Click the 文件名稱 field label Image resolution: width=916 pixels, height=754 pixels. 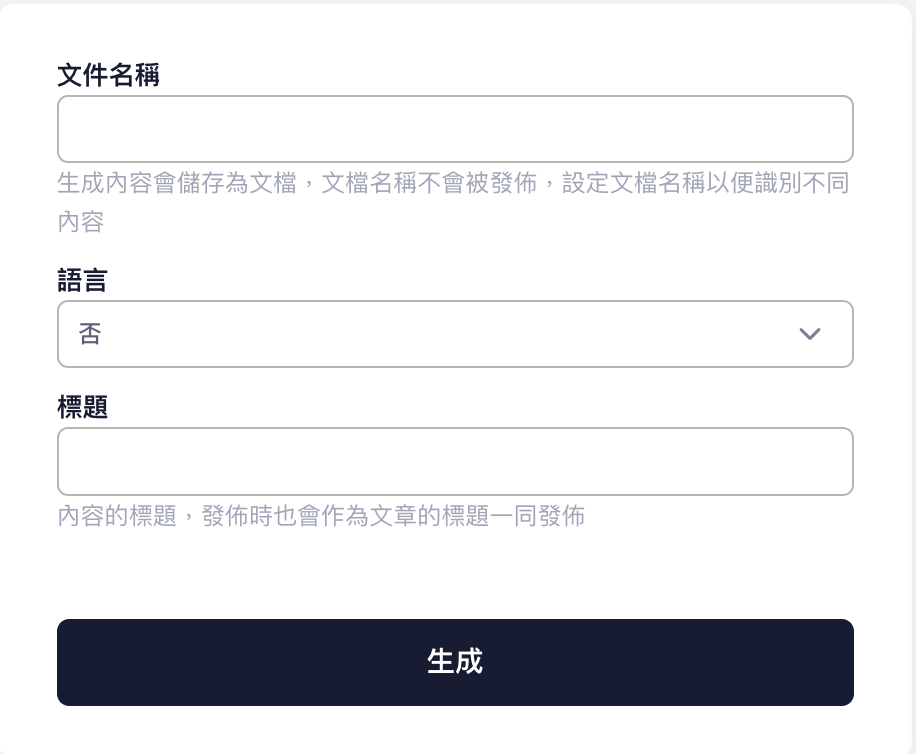108,75
